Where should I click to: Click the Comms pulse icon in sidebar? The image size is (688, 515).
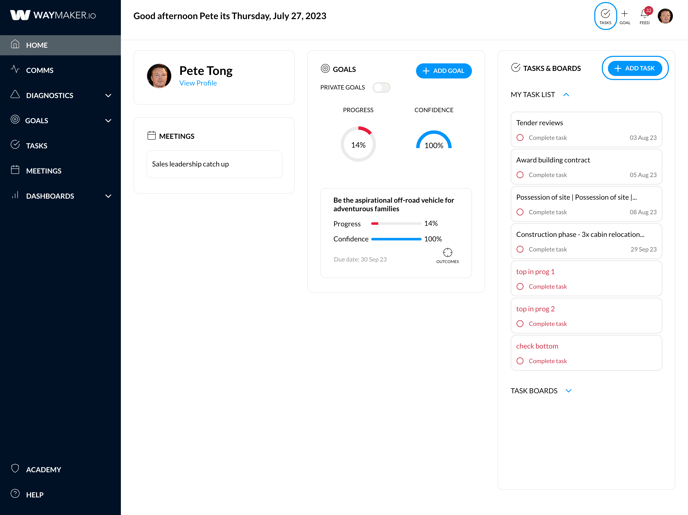pyautogui.click(x=15, y=69)
